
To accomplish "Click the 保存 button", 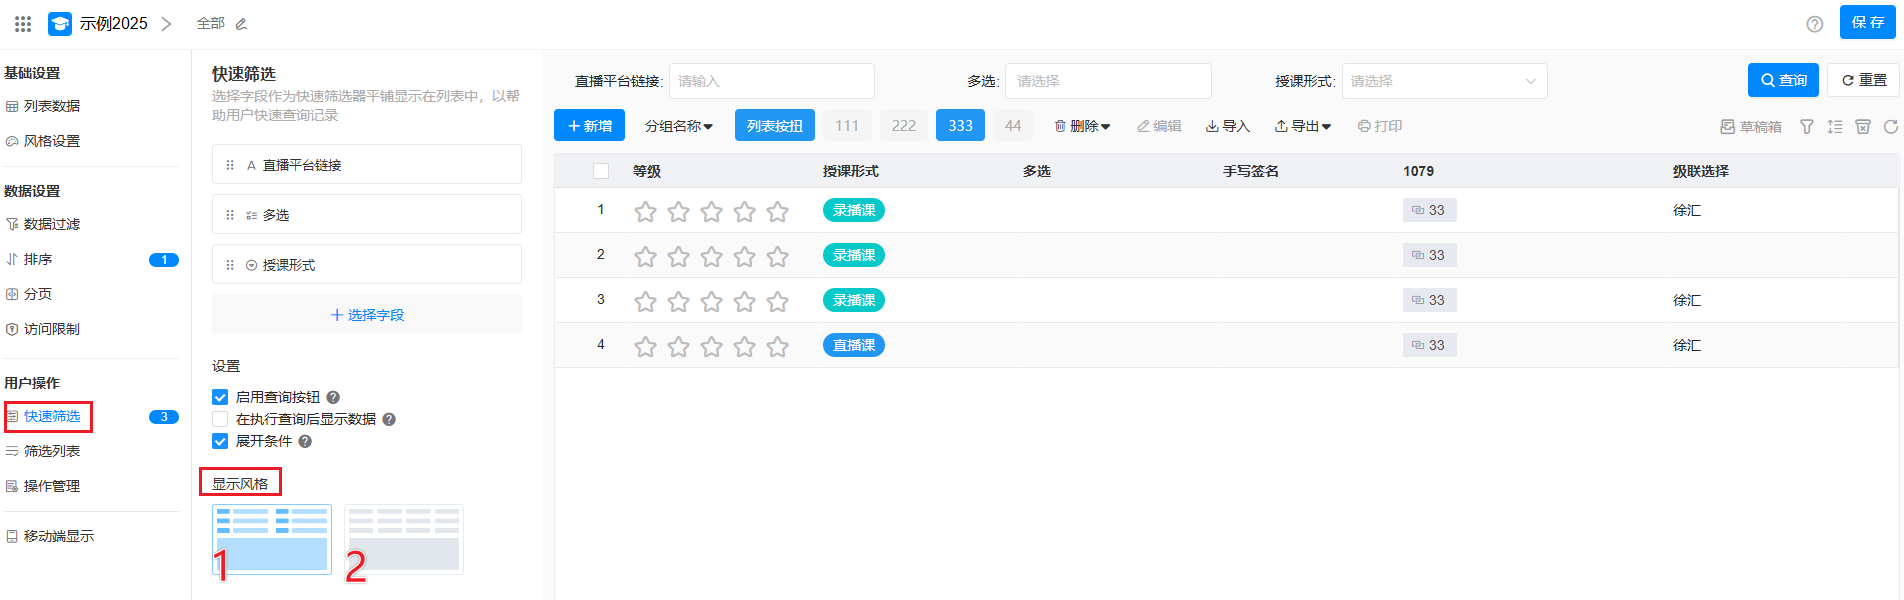I will 1867,22.
